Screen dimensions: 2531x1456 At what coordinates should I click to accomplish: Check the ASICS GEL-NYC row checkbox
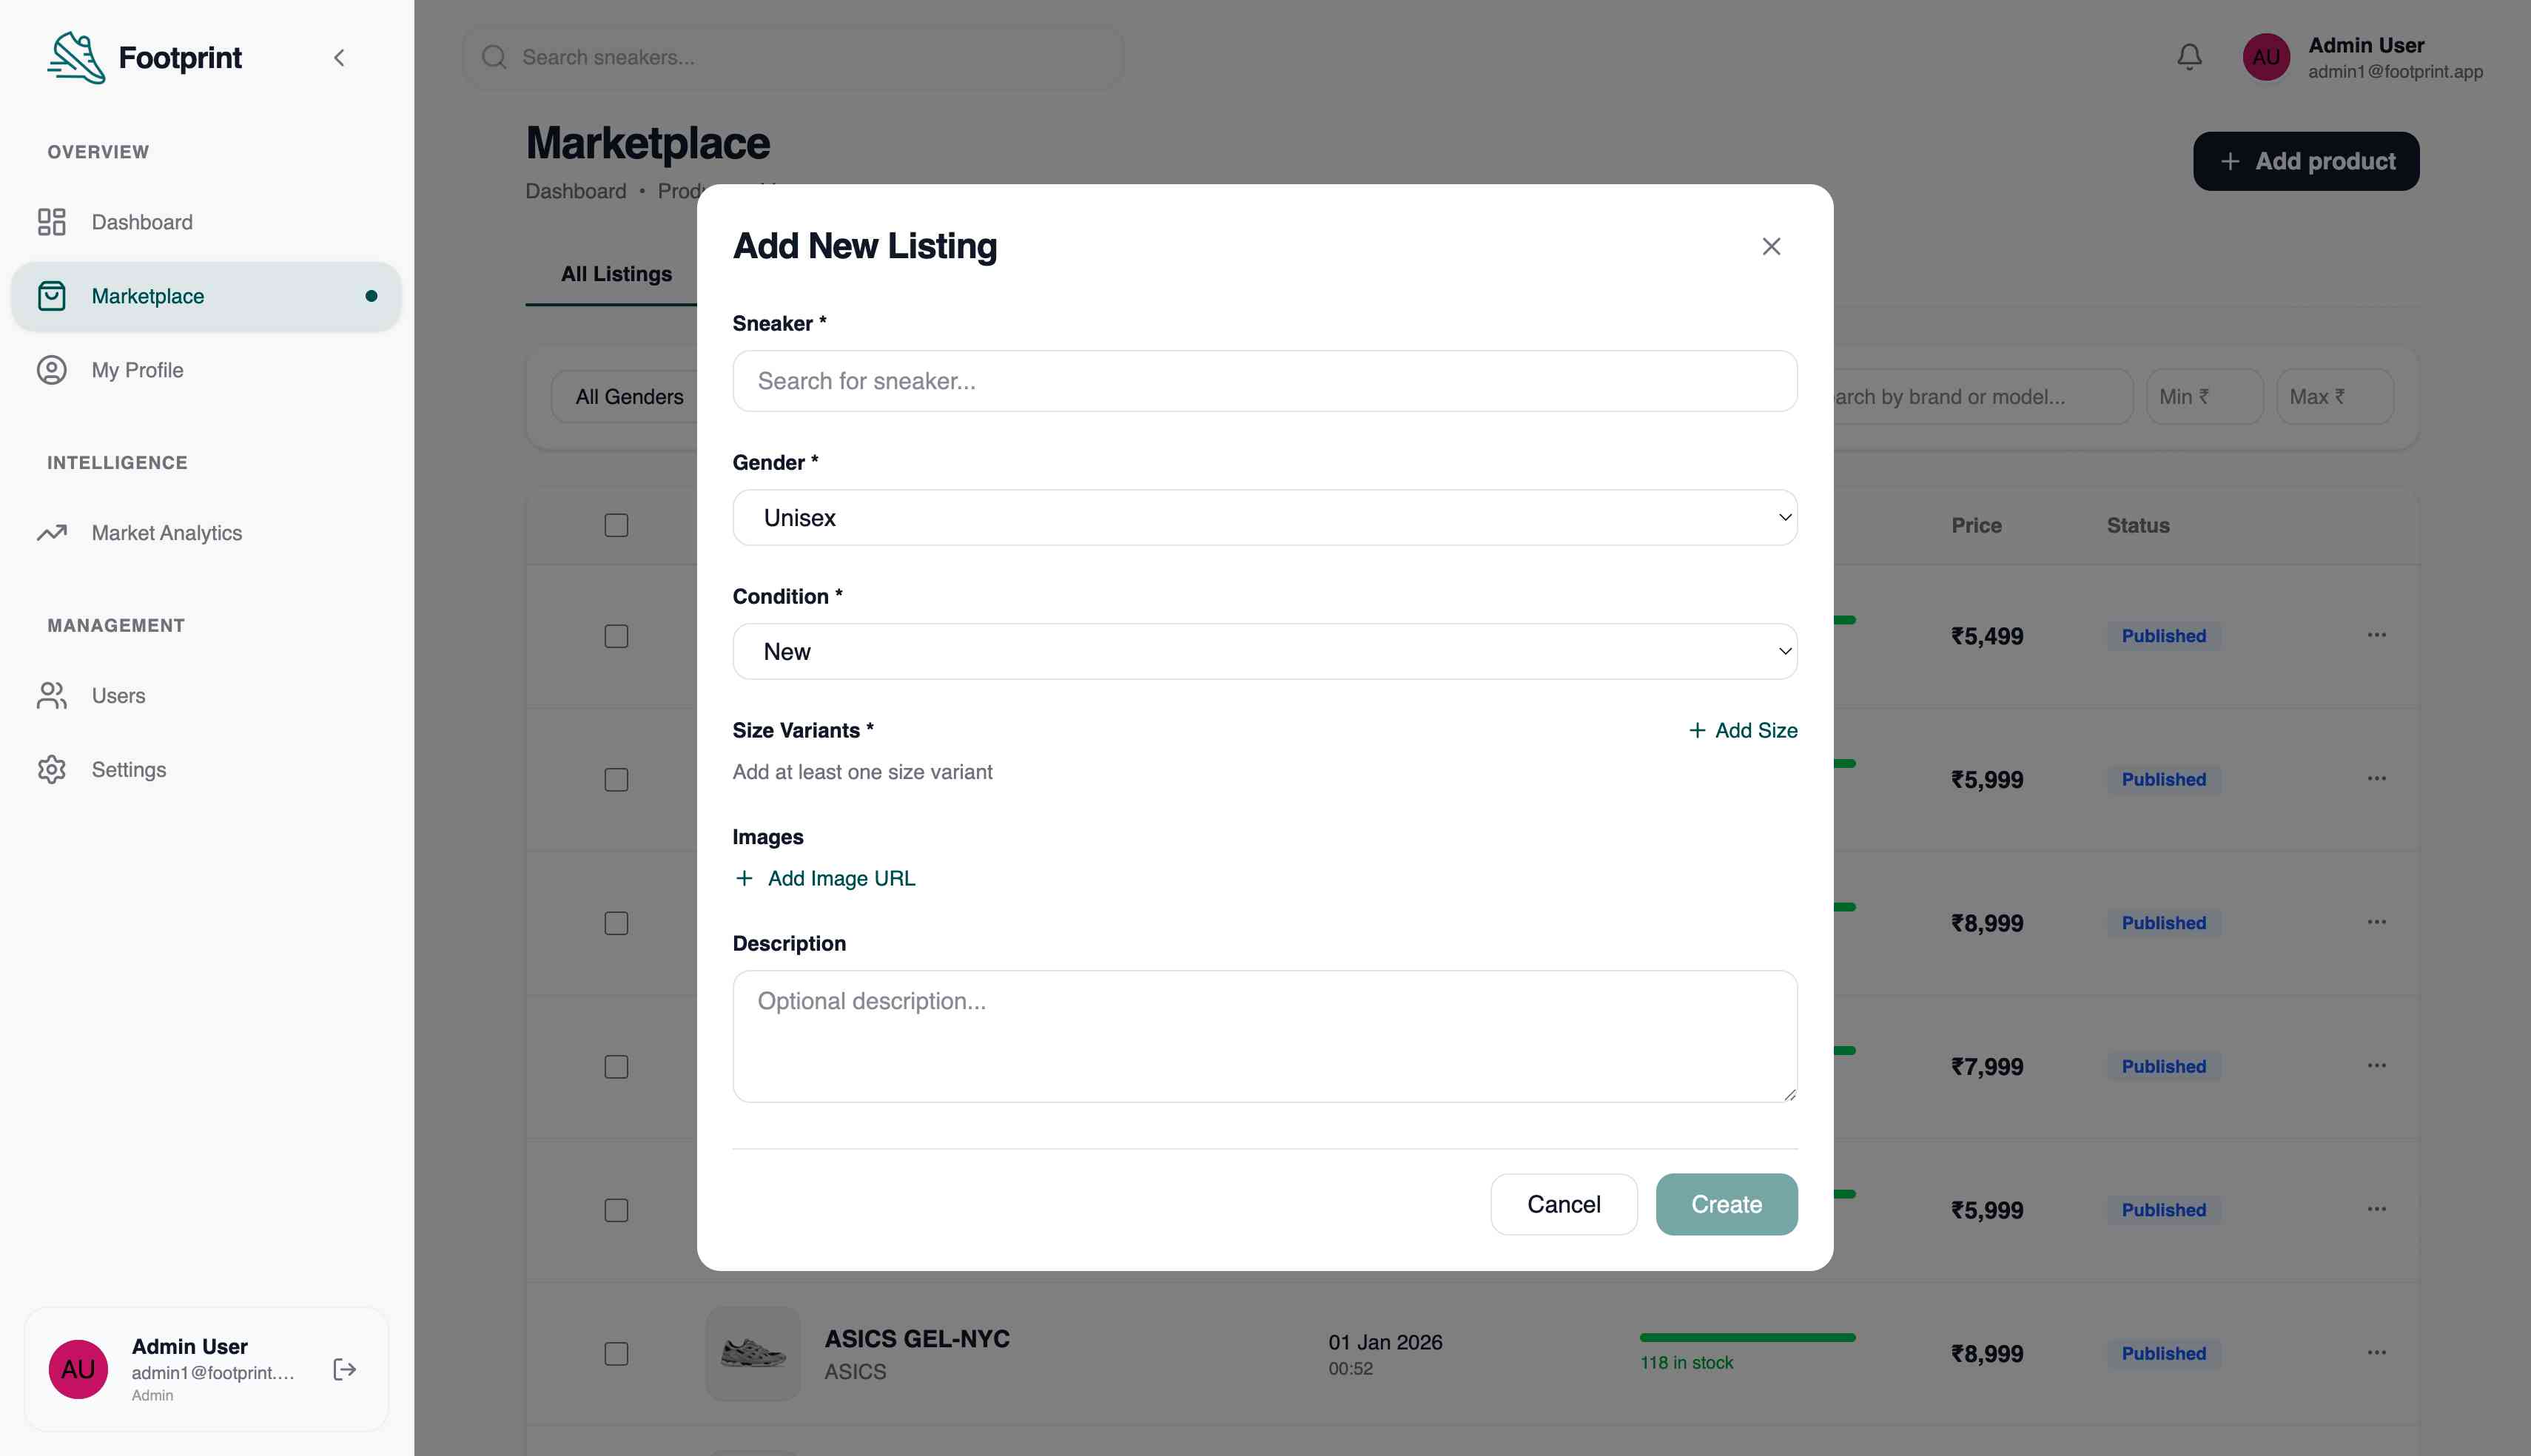[x=616, y=1353]
